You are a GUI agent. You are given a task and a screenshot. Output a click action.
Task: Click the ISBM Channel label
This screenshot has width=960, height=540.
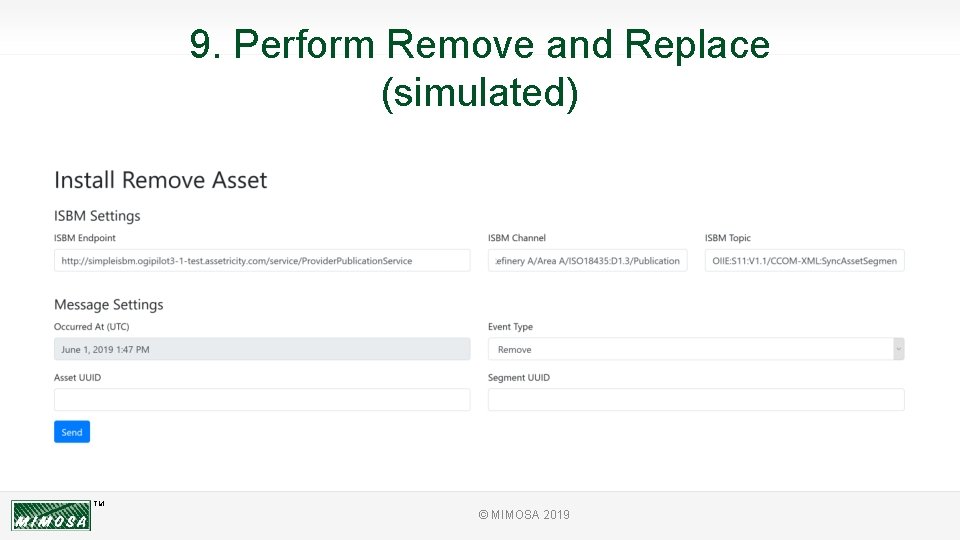click(517, 238)
